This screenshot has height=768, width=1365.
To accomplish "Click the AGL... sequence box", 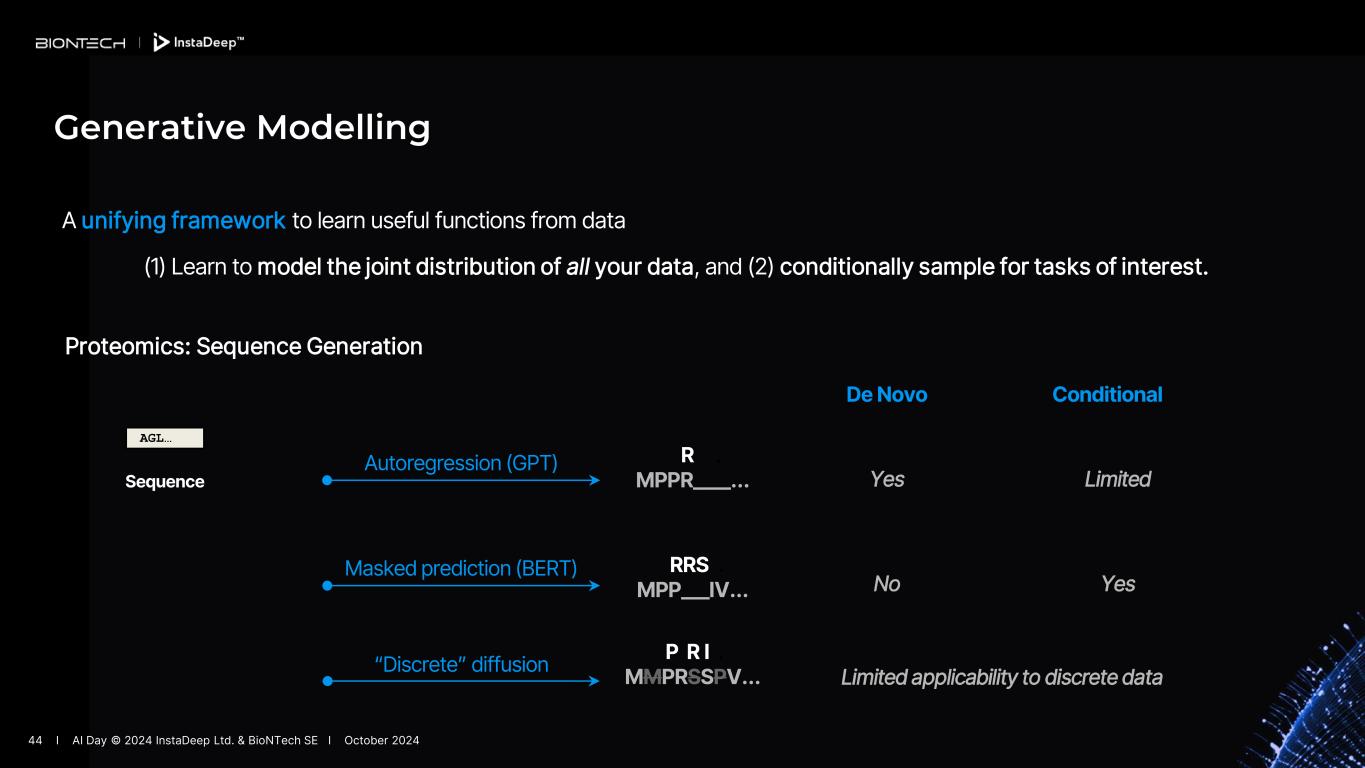I will [x=165, y=438].
